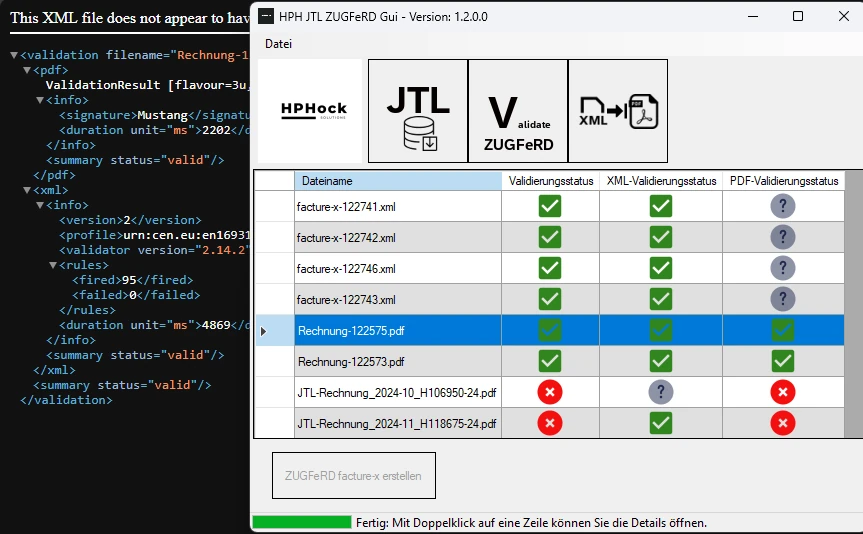Click the closing validation tag in XML
The width and height of the screenshot is (863, 534).
(x=66, y=400)
